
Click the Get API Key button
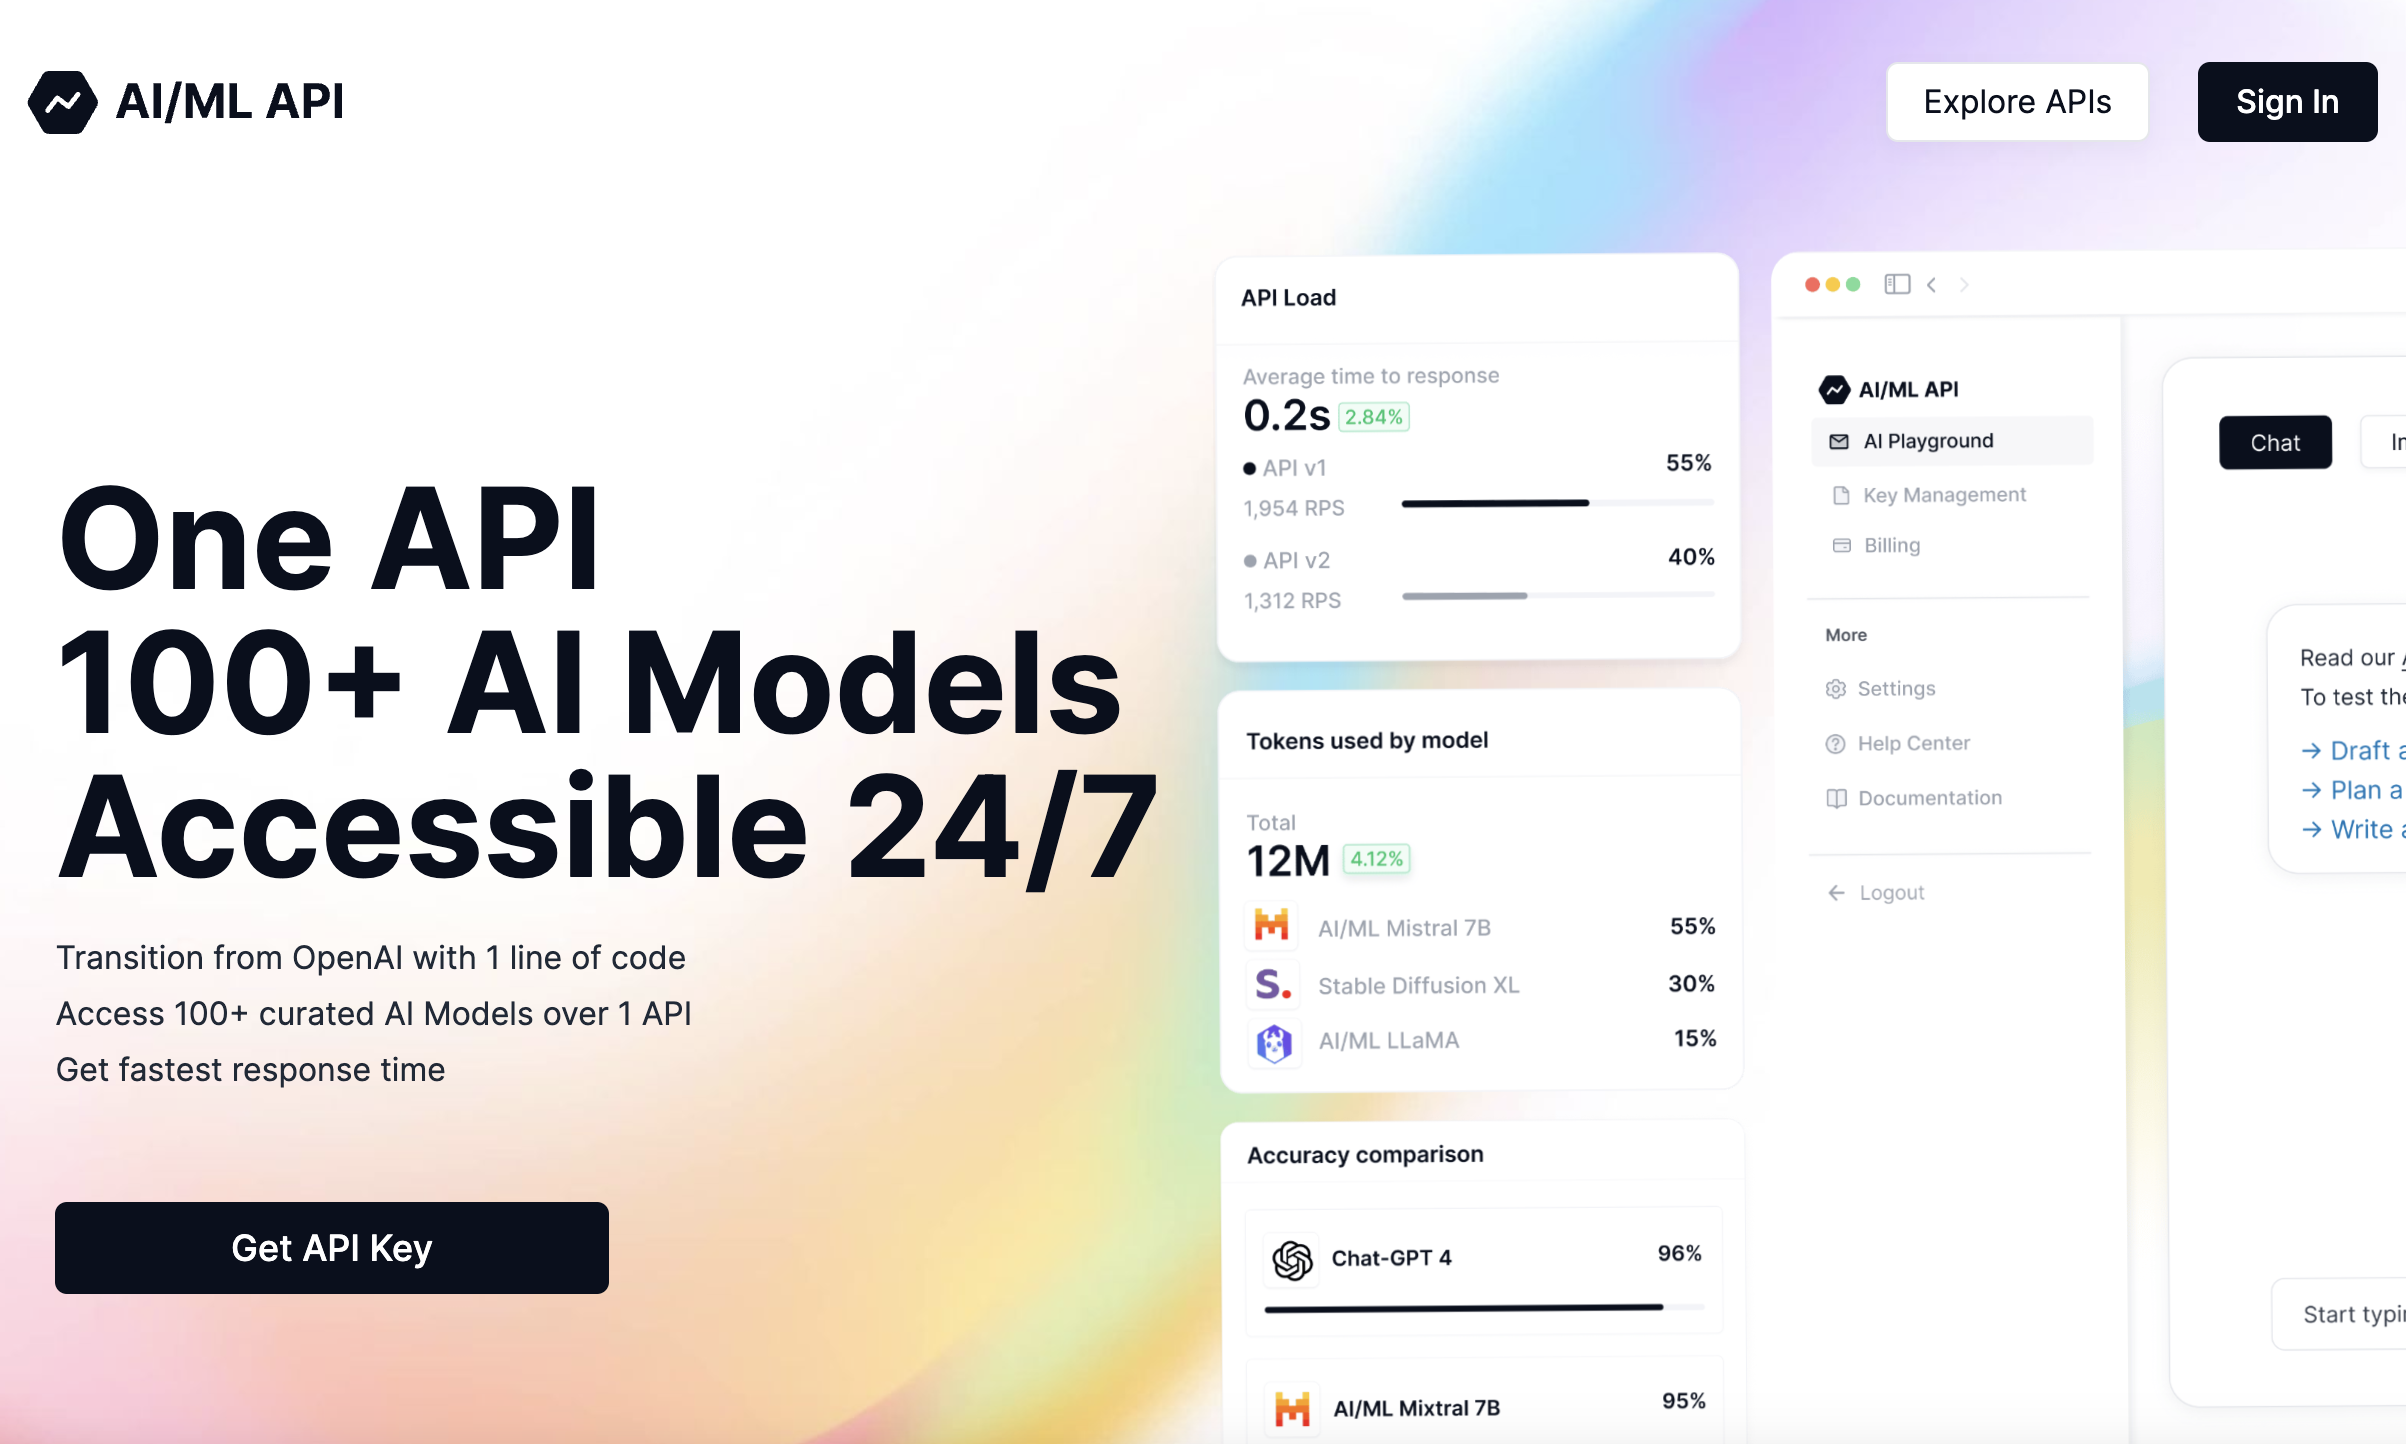332,1248
